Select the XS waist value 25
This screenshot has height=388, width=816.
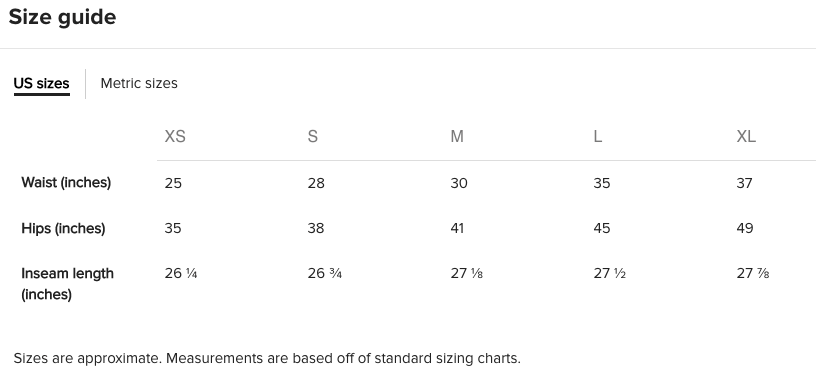pos(173,183)
